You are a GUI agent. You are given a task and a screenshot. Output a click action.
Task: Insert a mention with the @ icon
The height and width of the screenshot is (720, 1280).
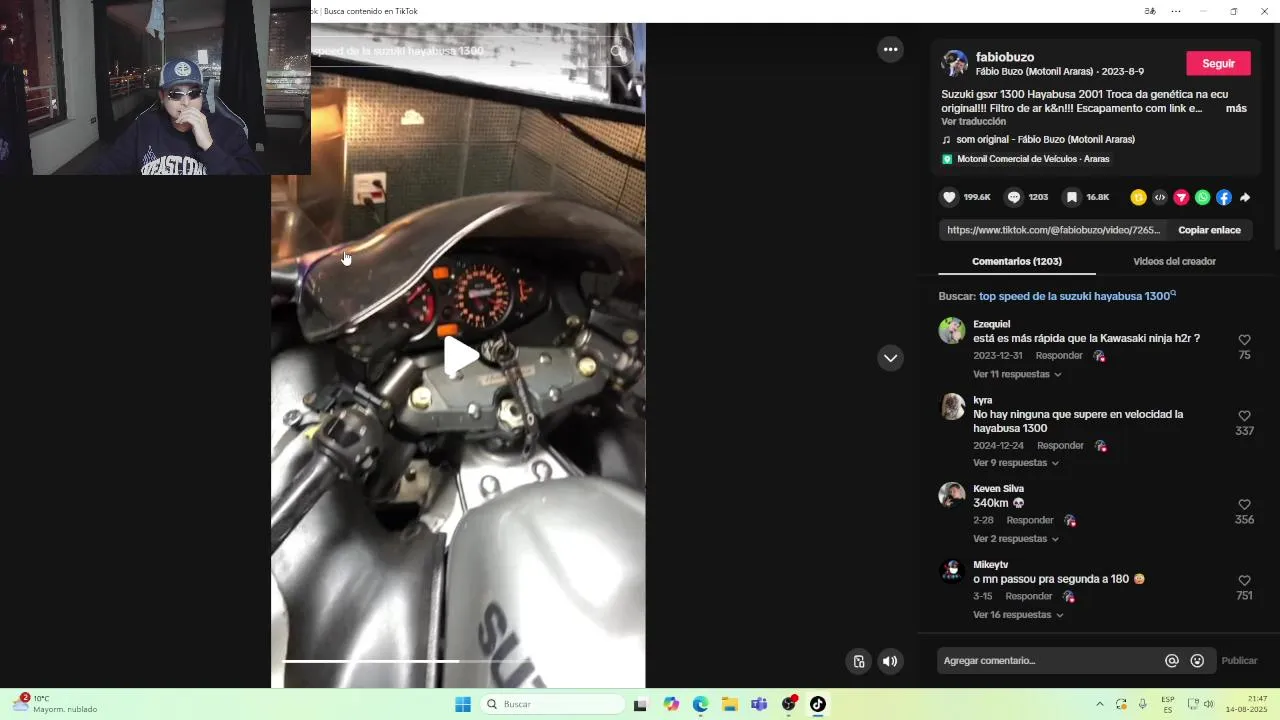click(1172, 660)
